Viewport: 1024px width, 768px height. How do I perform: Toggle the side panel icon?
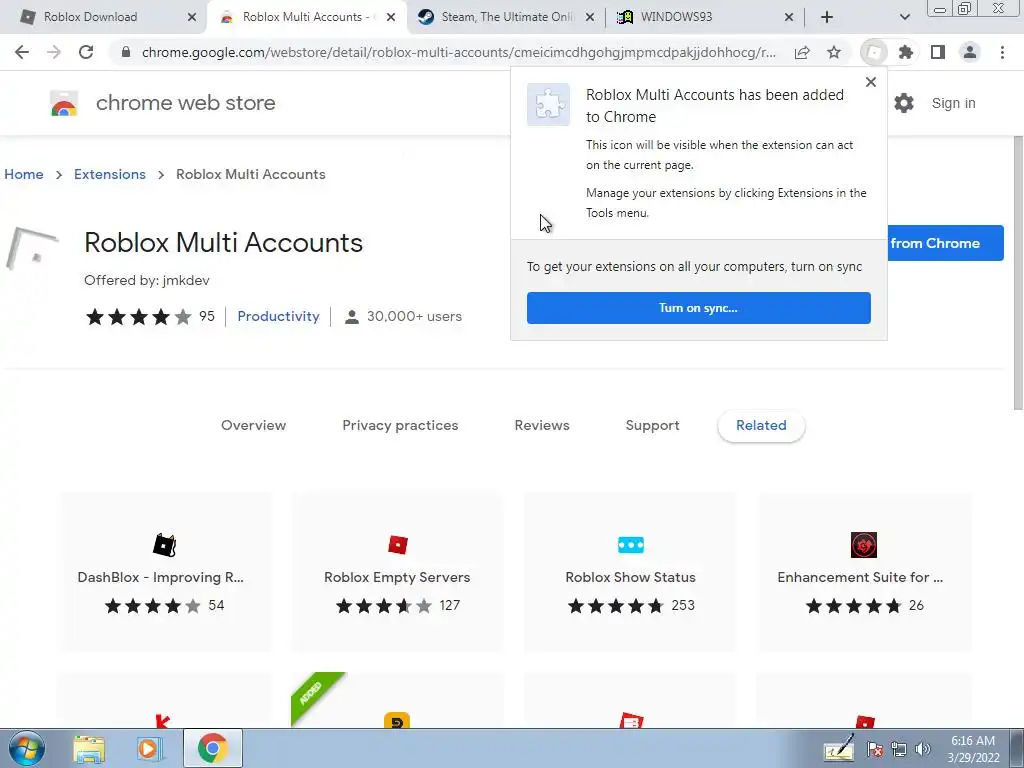point(938,52)
